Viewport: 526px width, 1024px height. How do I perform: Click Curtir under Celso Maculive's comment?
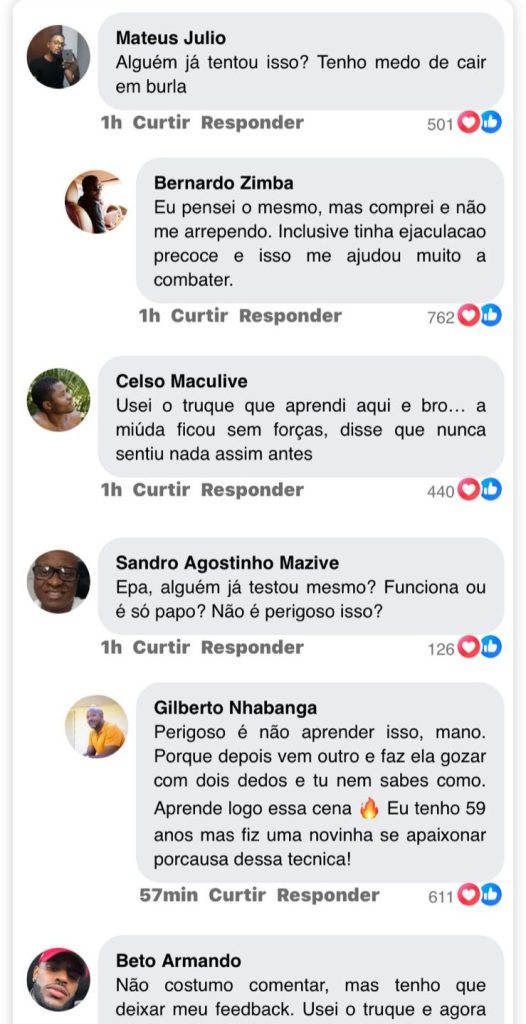(161, 490)
